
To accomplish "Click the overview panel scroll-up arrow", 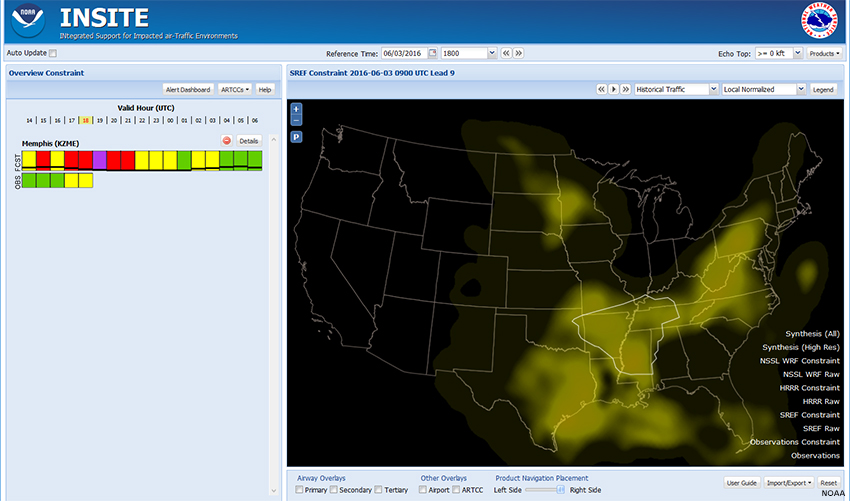I will tap(274, 139).
